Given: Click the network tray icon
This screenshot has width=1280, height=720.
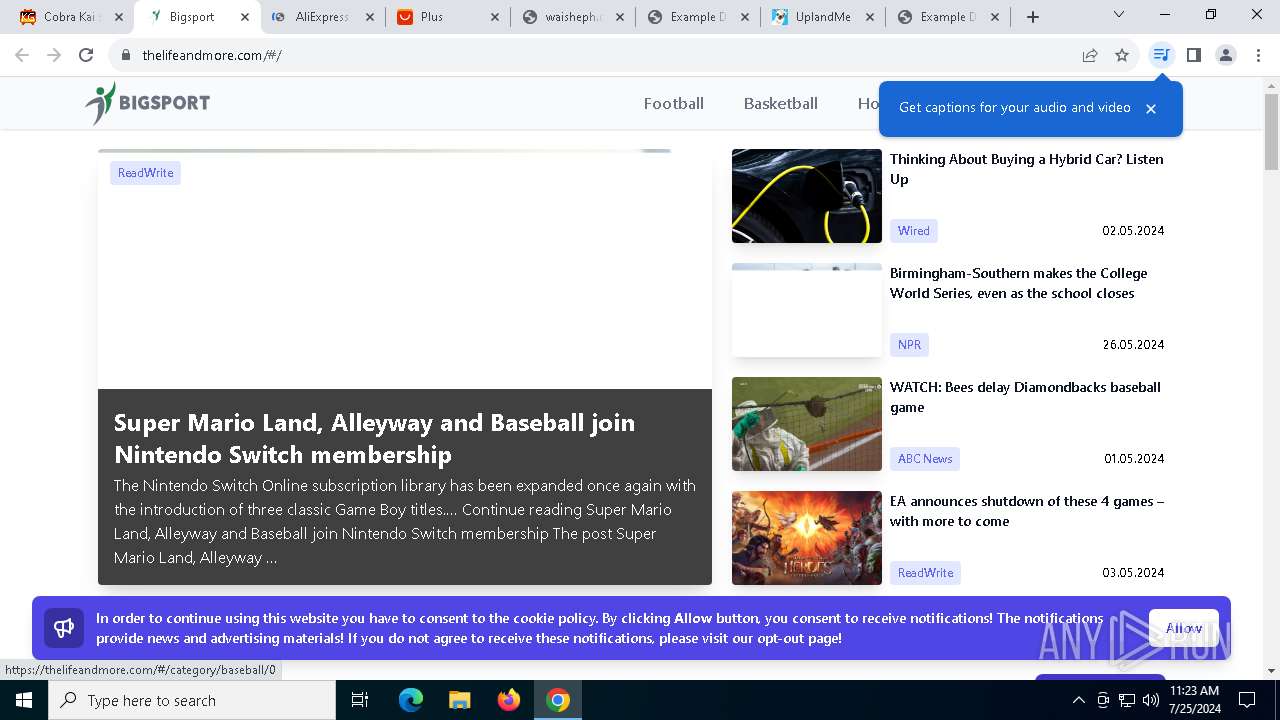Looking at the screenshot, I should coord(1127,700).
